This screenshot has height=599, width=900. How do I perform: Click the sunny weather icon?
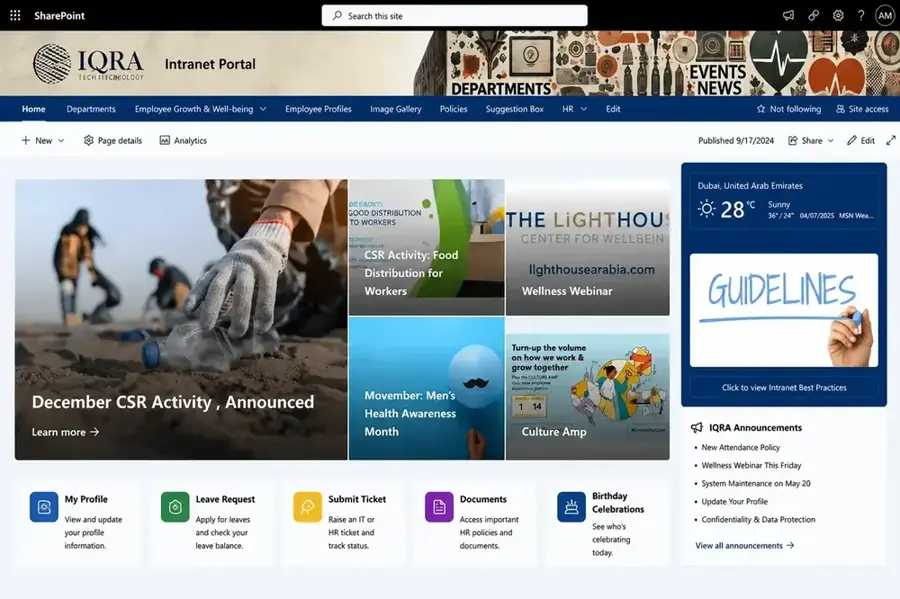(x=707, y=209)
